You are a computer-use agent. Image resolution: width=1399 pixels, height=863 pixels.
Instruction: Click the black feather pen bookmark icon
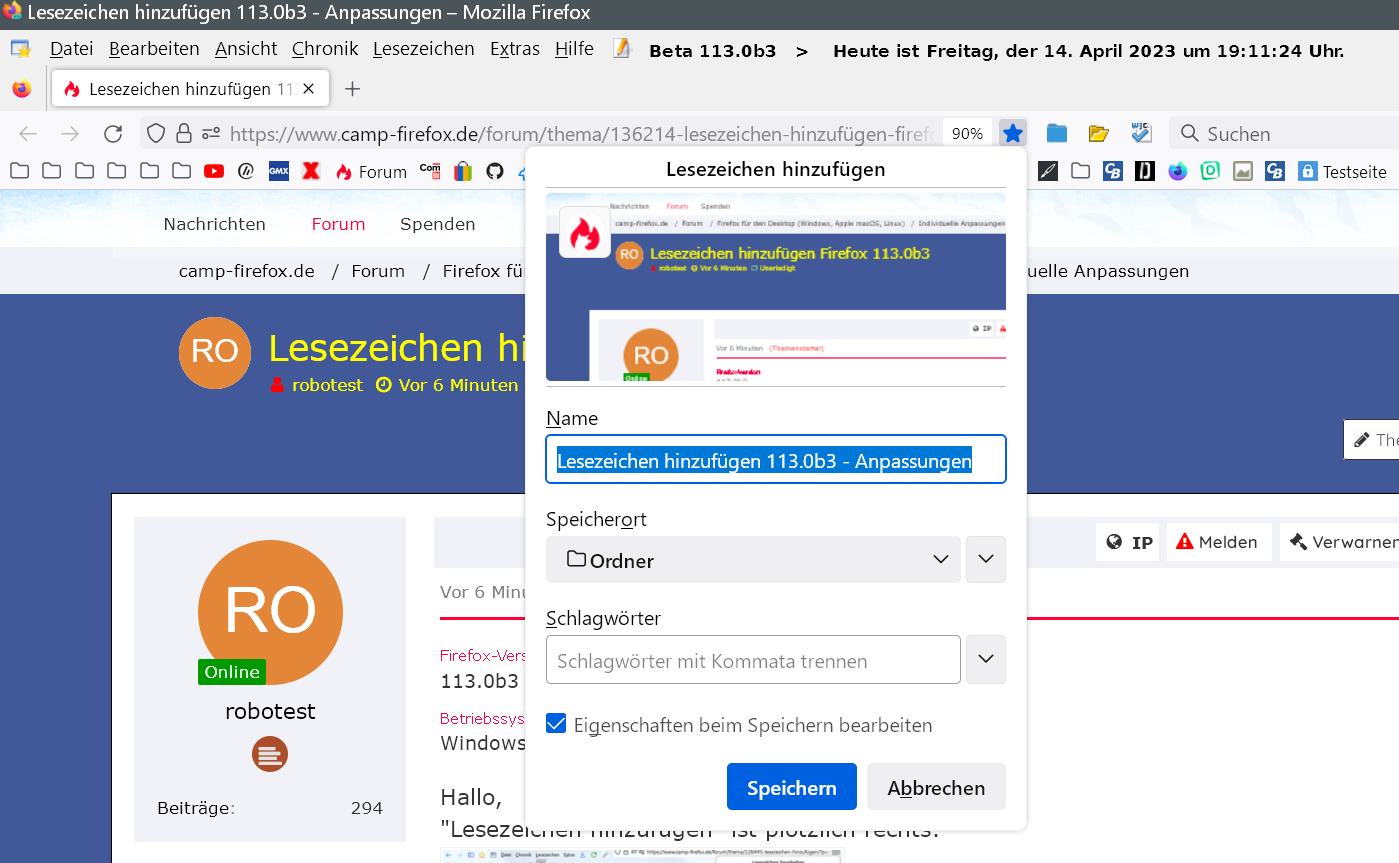1048,171
